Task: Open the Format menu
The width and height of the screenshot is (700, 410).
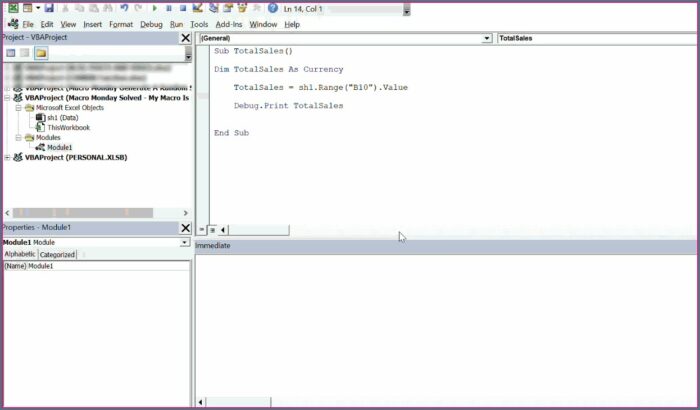Action: tap(121, 25)
